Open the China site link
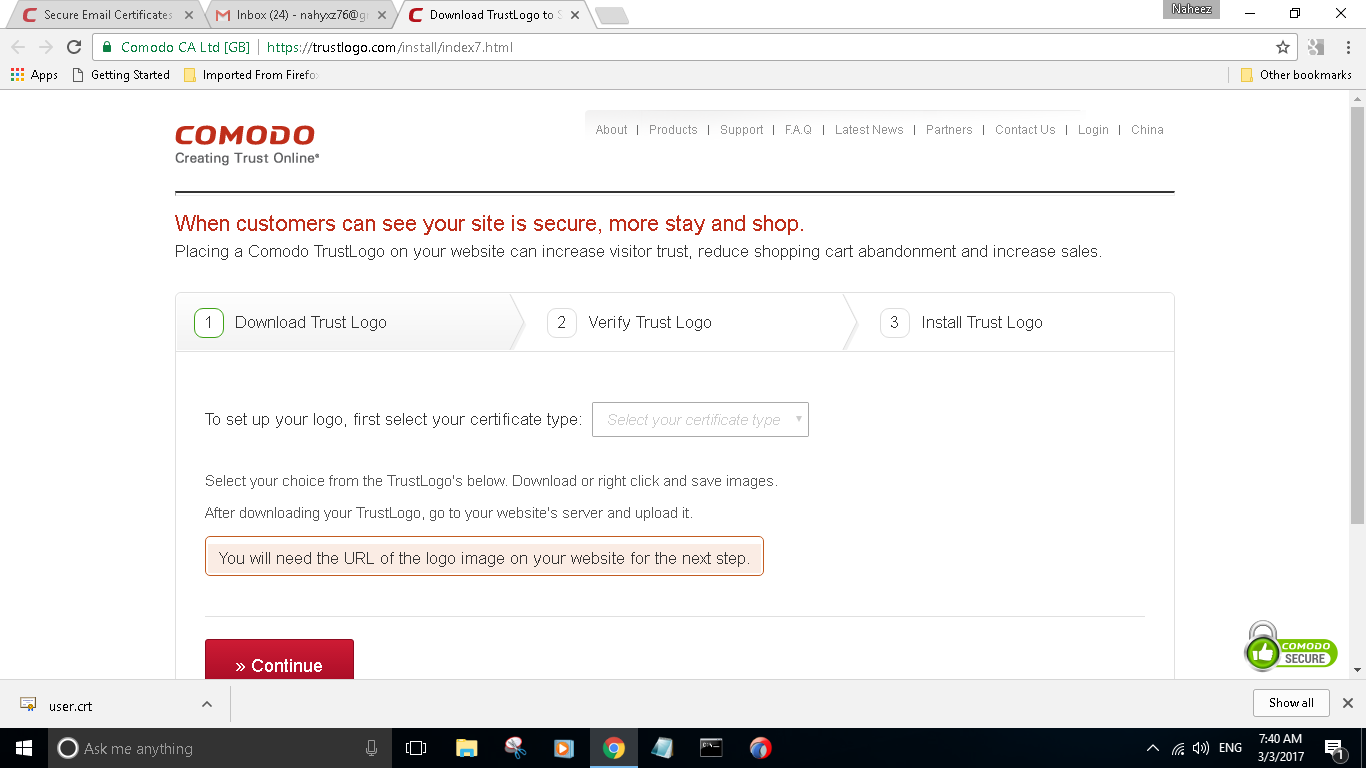 pos(1147,130)
